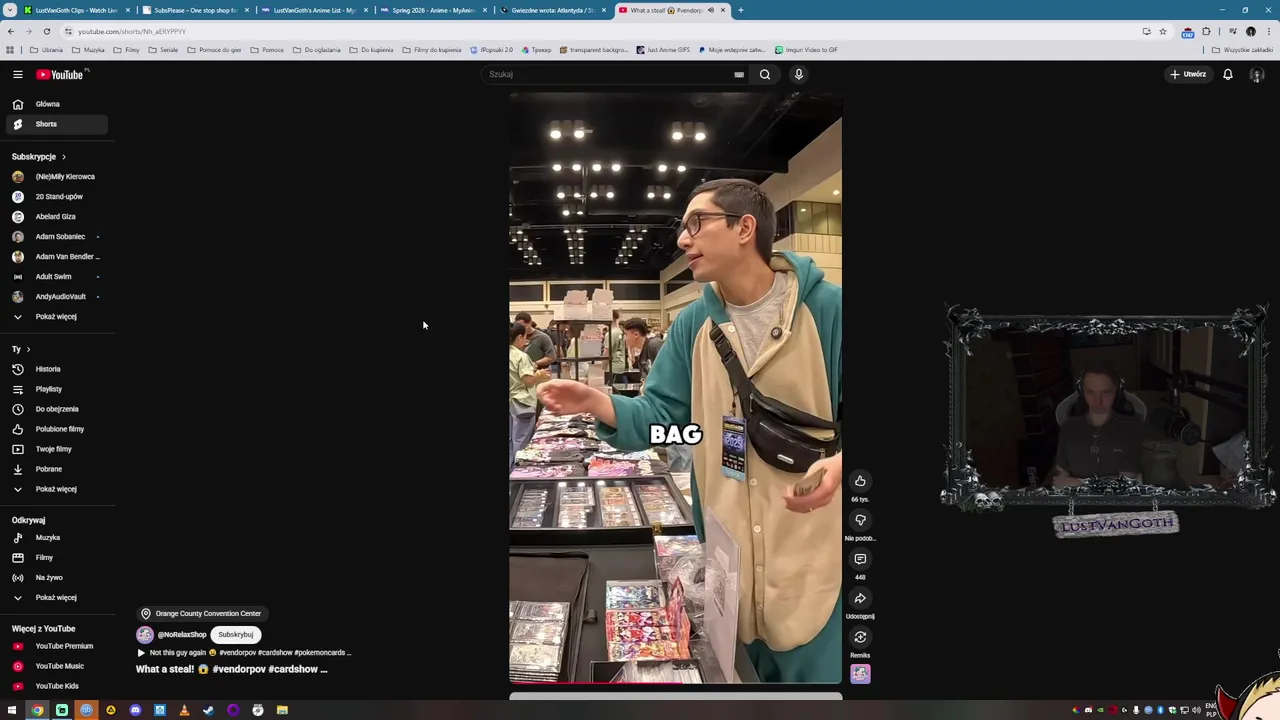This screenshot has height=720, width=1280.
Task: Open the comments on the Short
Action: [x=860, y=559]
